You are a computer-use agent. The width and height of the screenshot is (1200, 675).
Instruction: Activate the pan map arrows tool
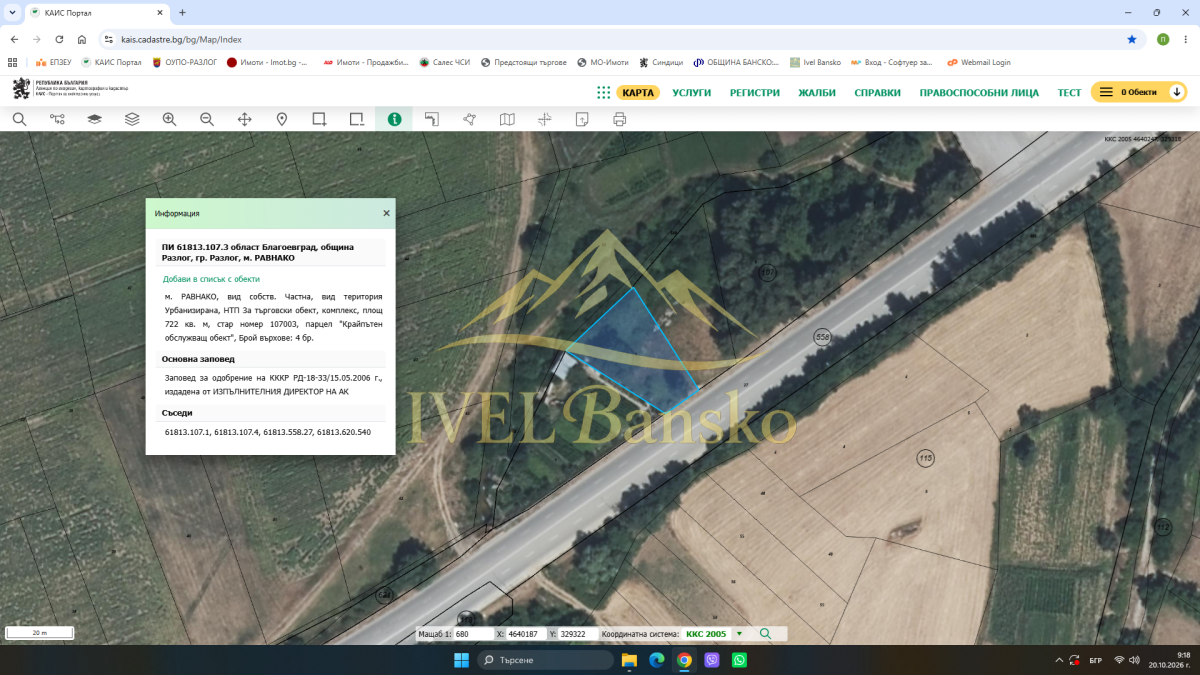[244, 119]
